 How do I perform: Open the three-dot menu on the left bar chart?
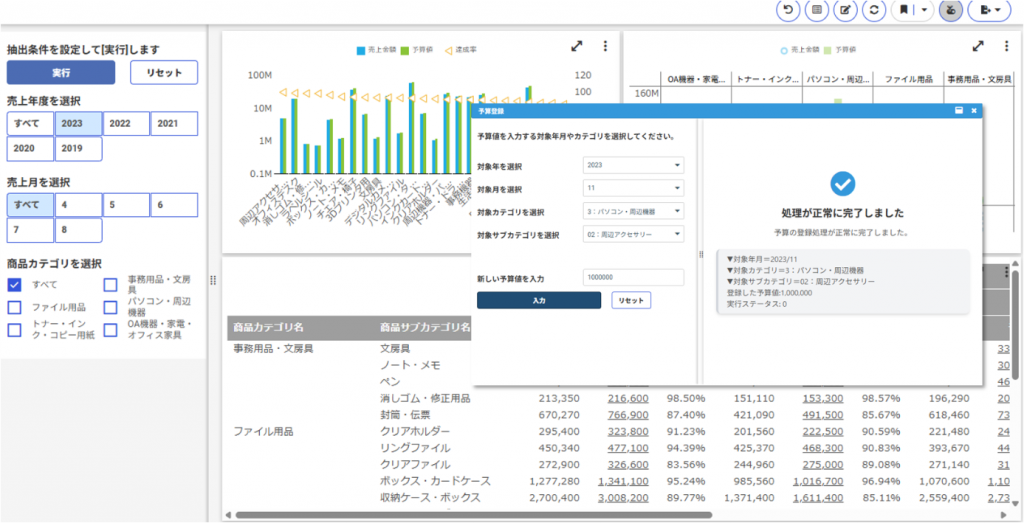(x=605, y=46)
